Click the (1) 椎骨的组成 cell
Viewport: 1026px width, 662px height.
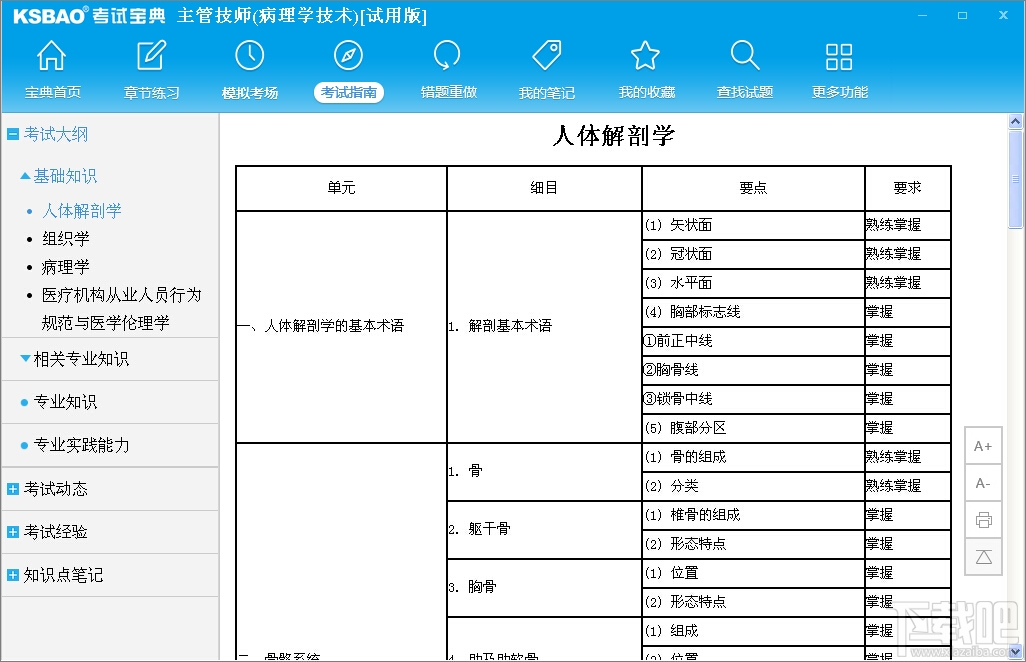(x=753, y=515)
